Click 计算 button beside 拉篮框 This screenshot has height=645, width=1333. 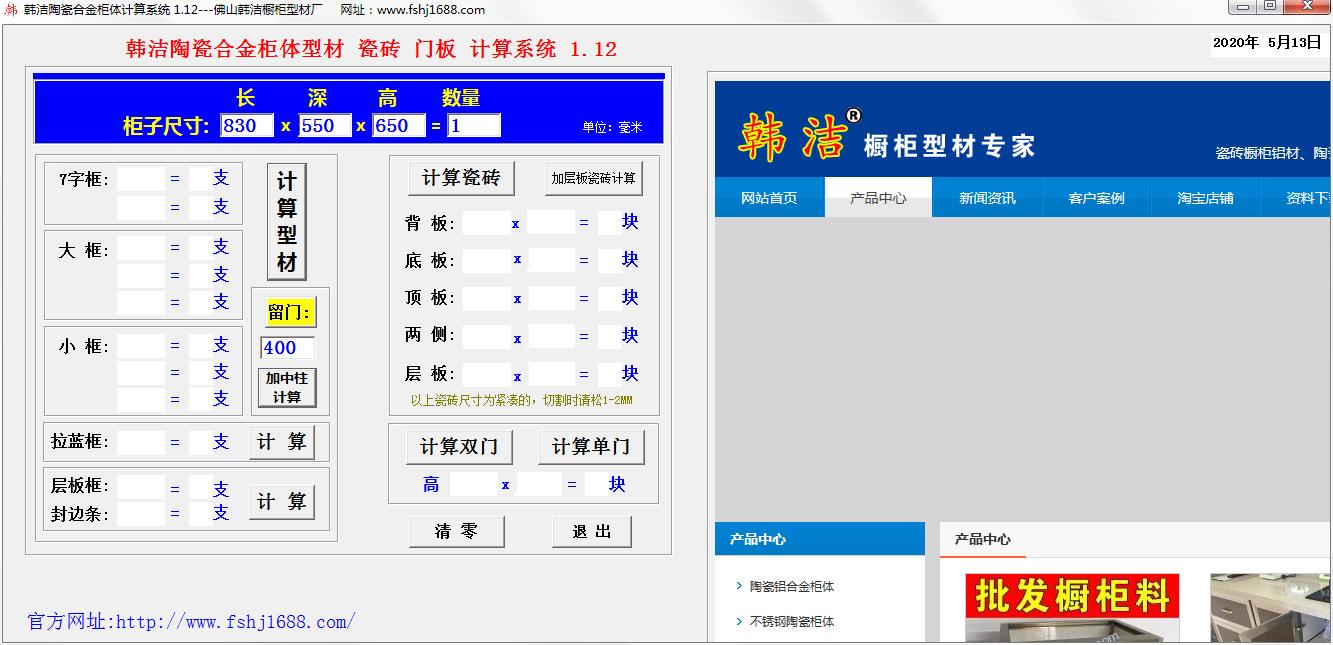click(282, 442)
